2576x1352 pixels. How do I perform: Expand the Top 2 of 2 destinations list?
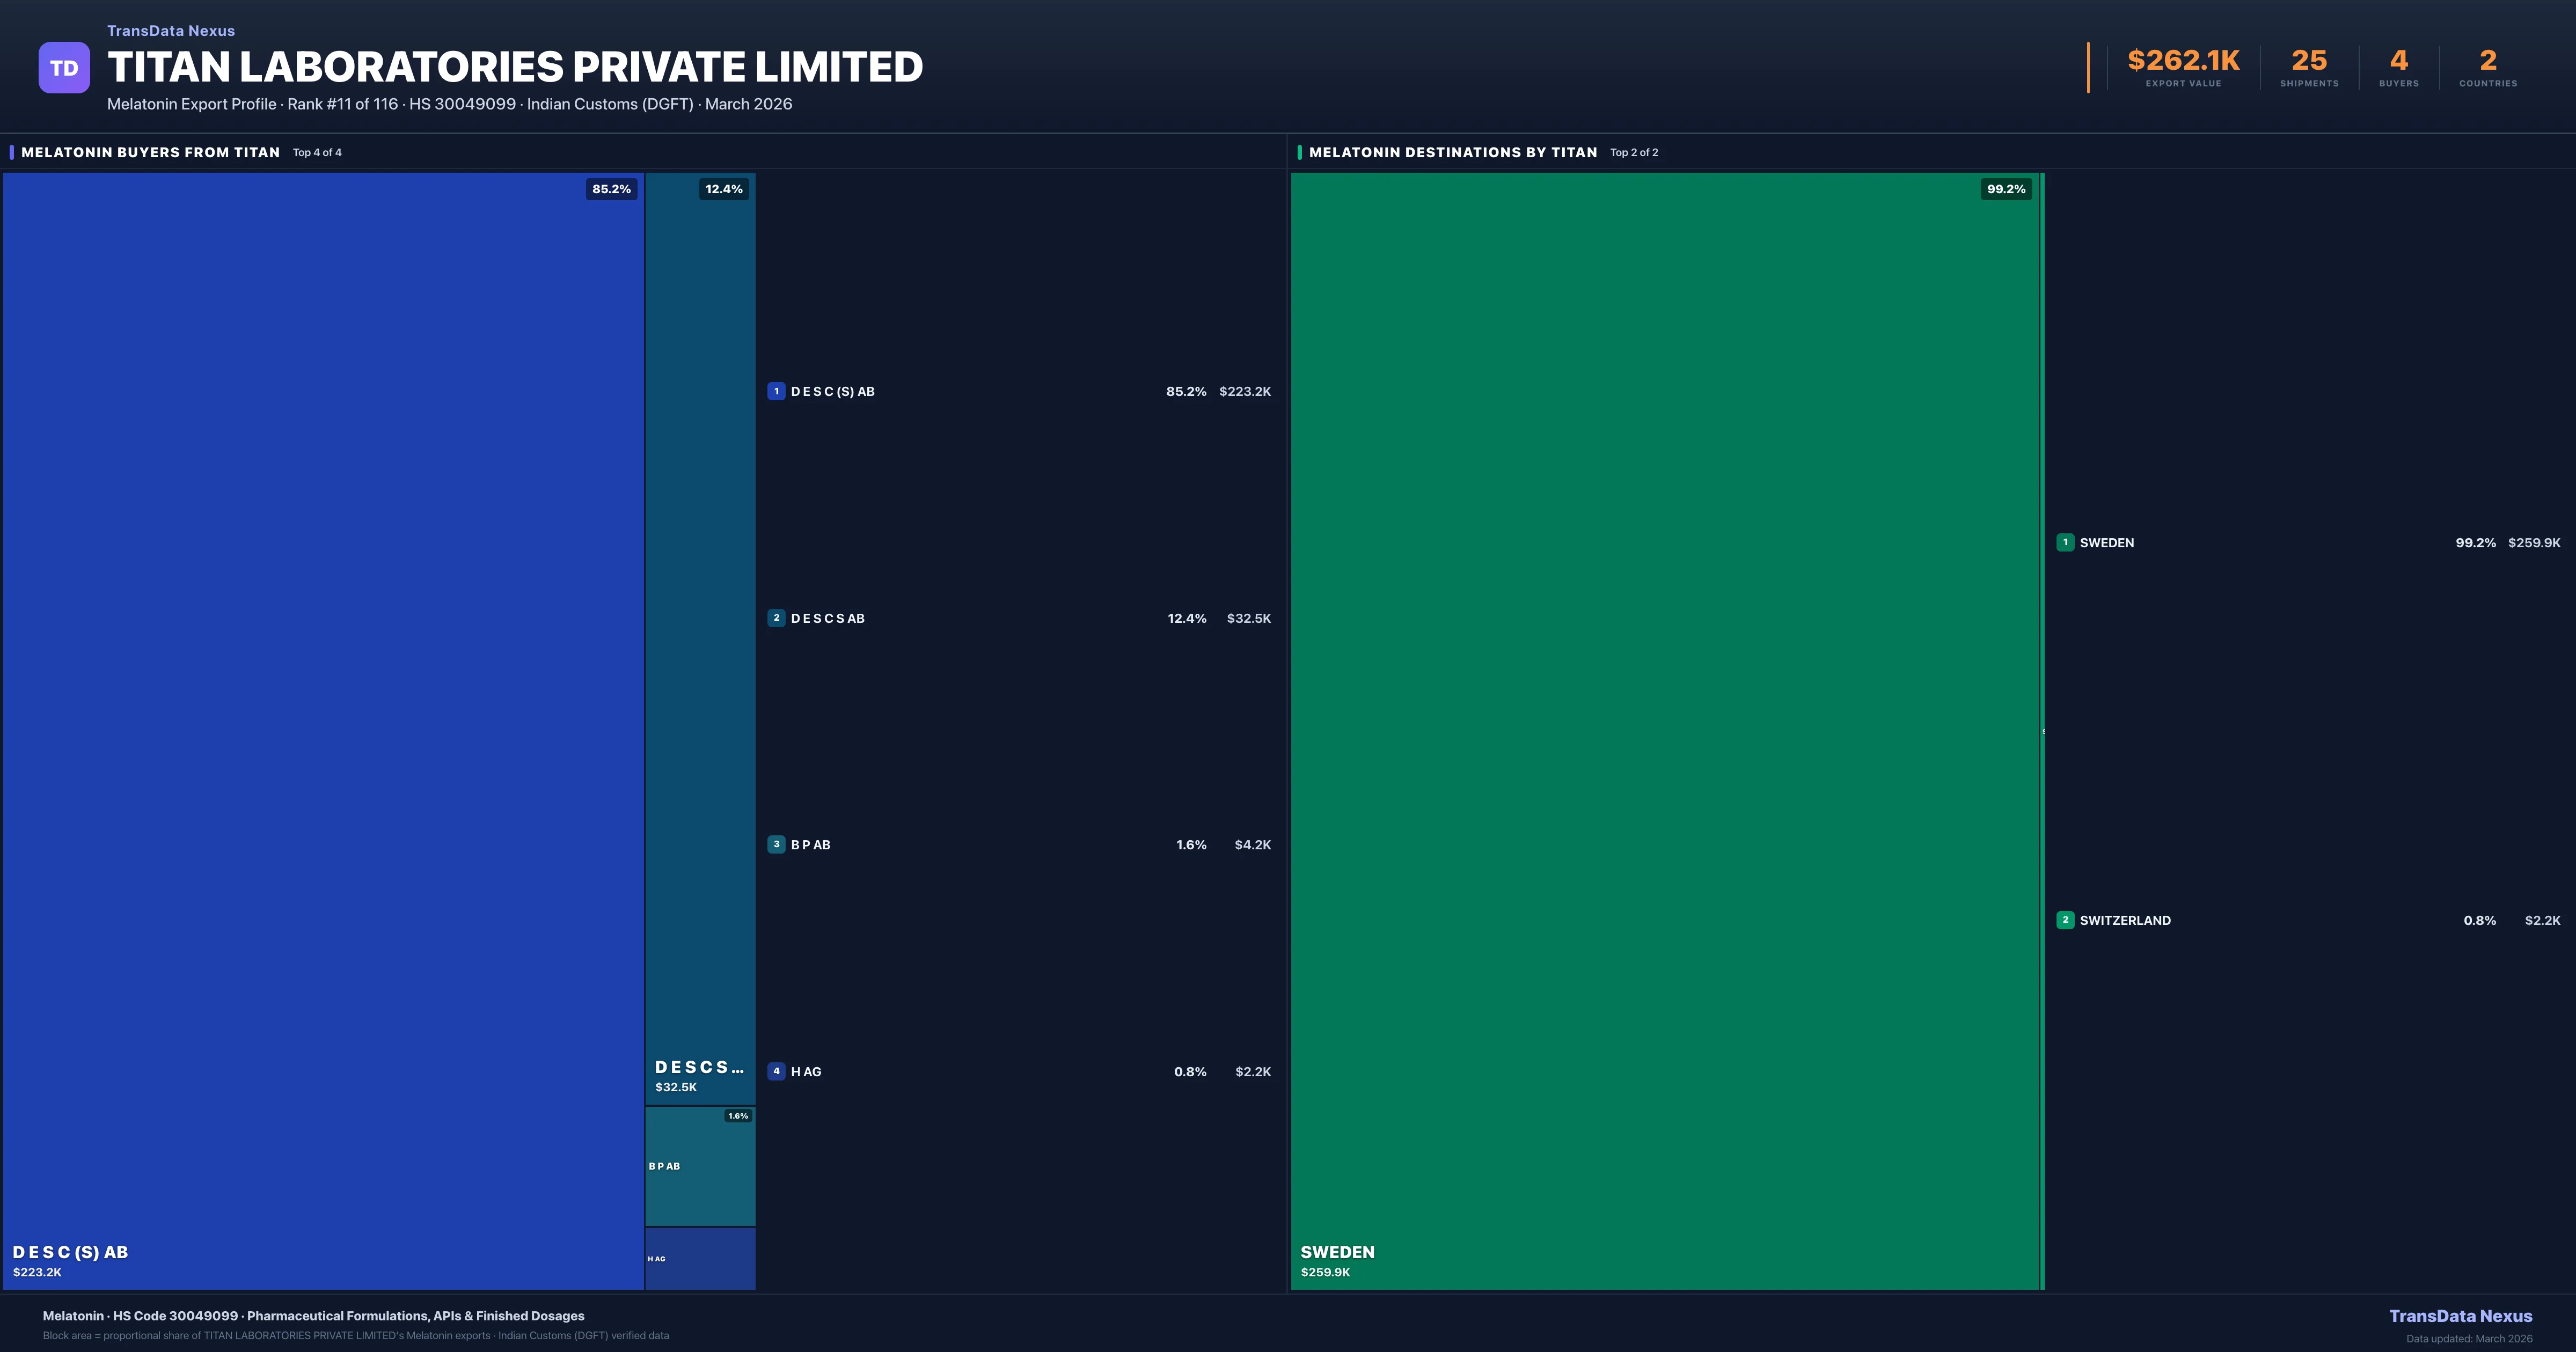coord(1634,152)
